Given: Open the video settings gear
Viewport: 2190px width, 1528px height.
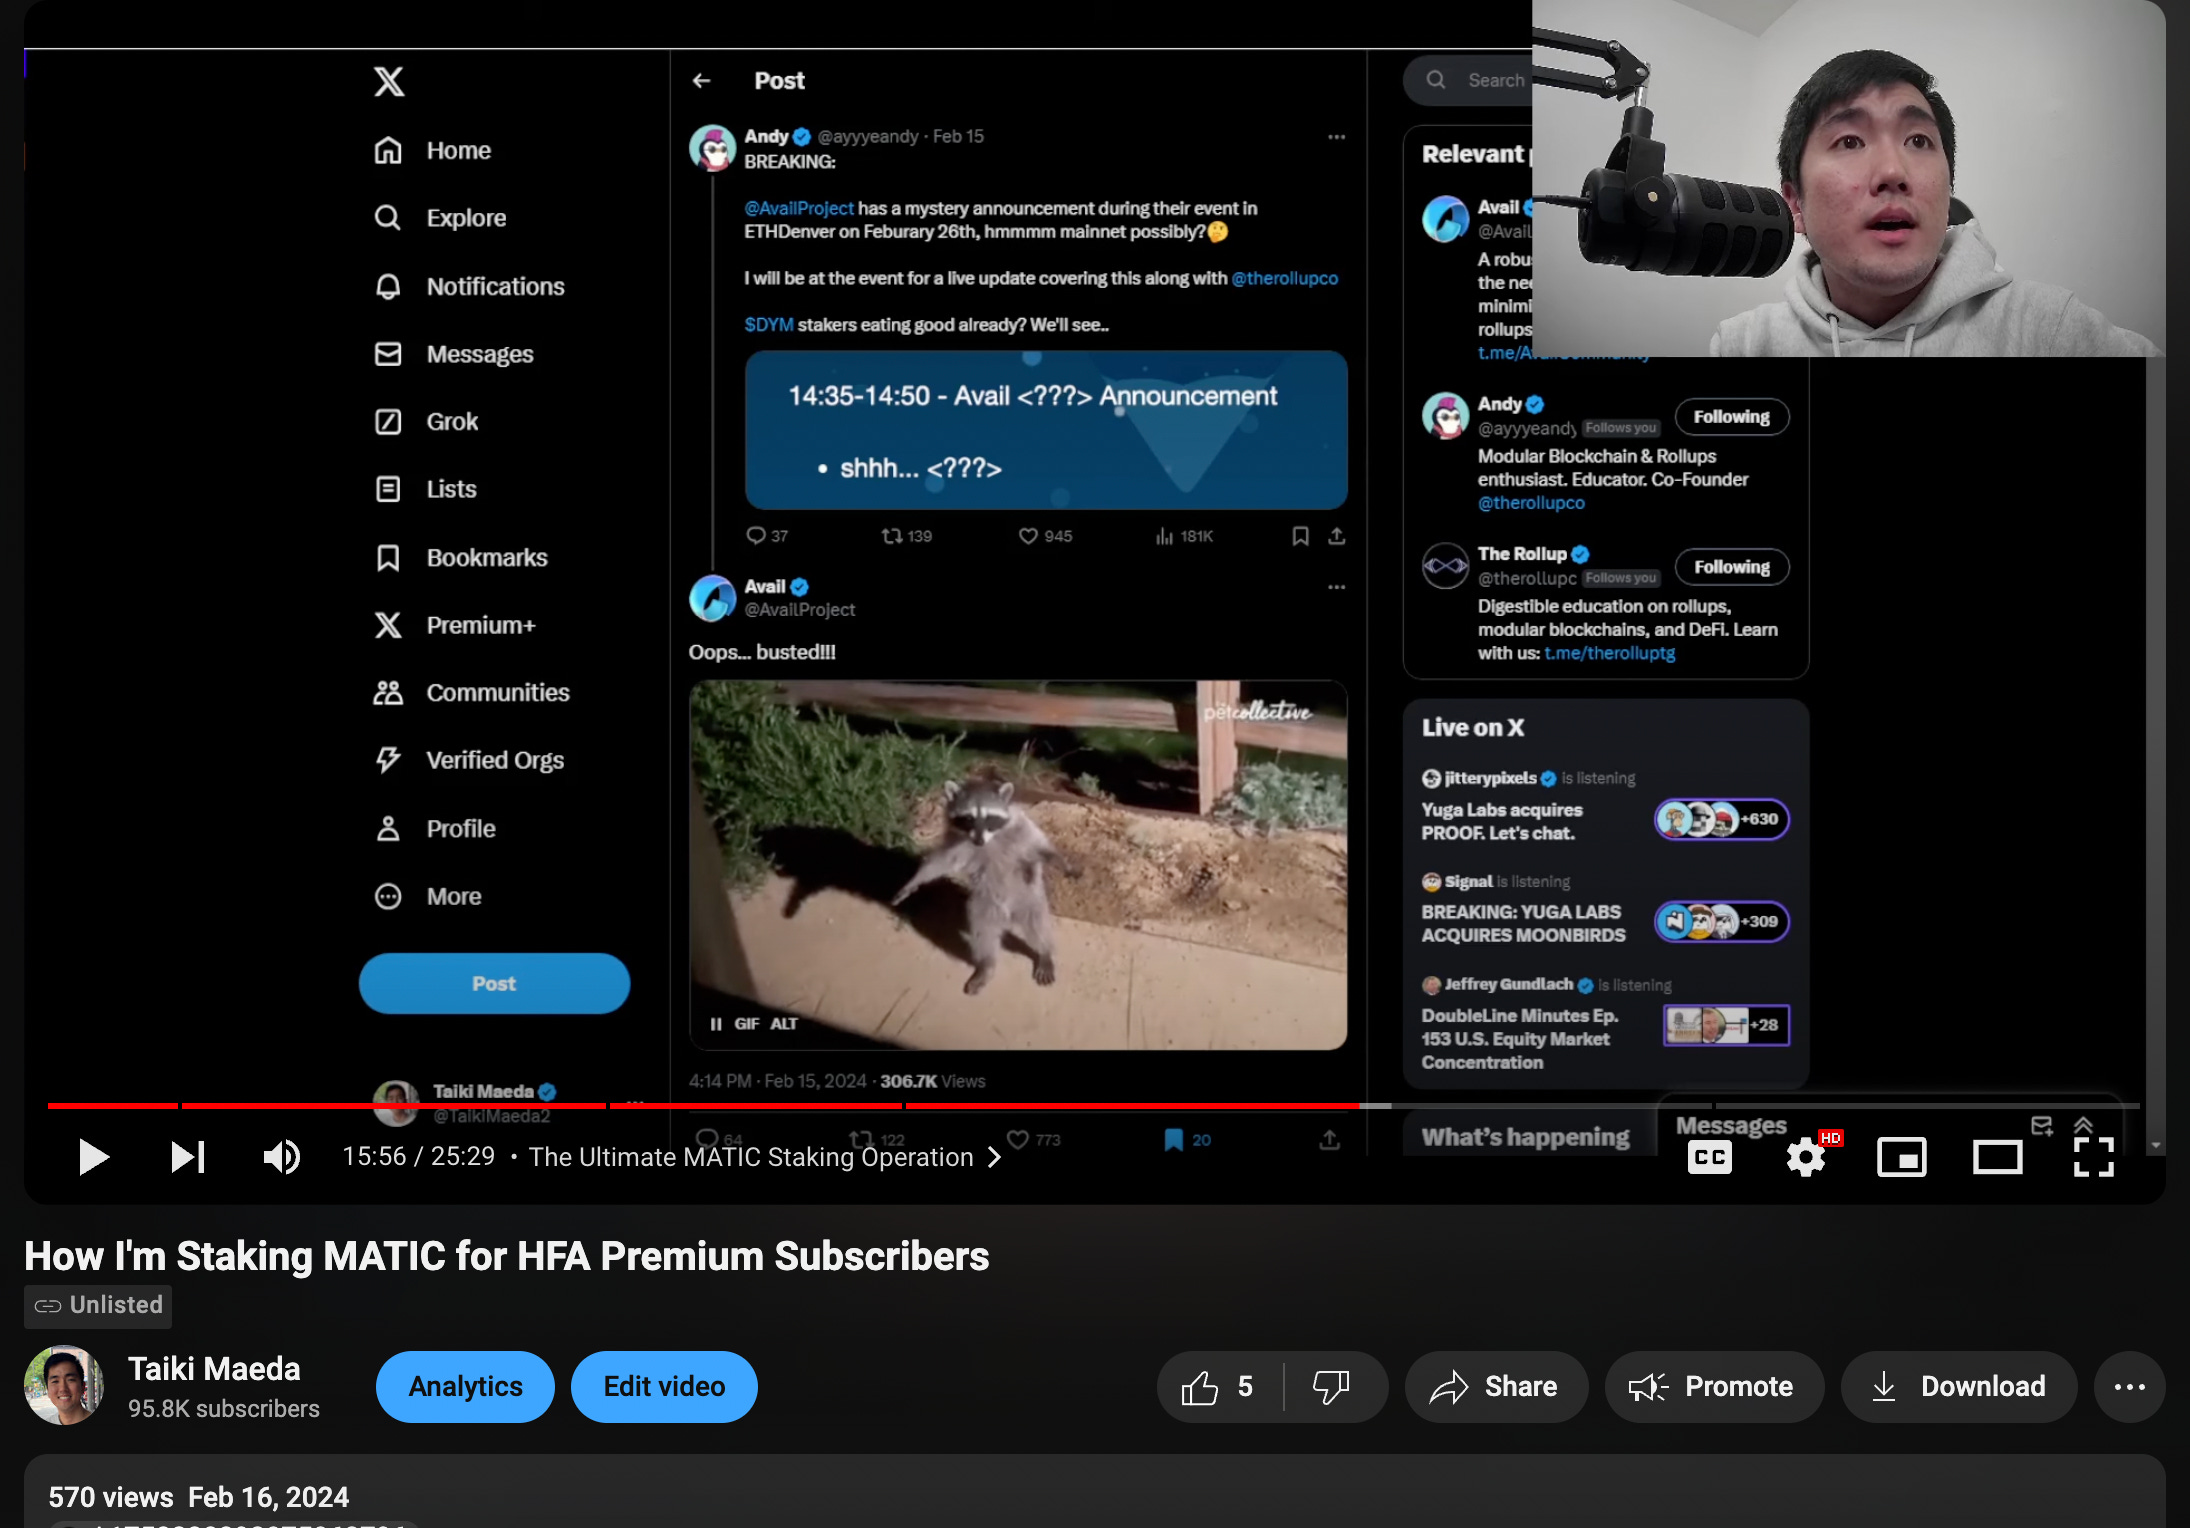Looking at the screenshot, I should coord(1806,1158).
